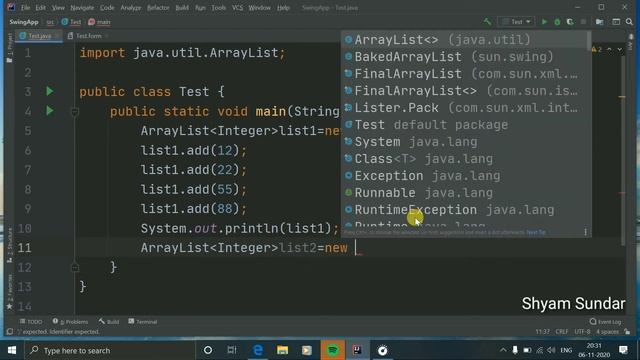The image size is (640, 360).
Task: Click the window layout icon beside search
Action: (x=616, y=22)
